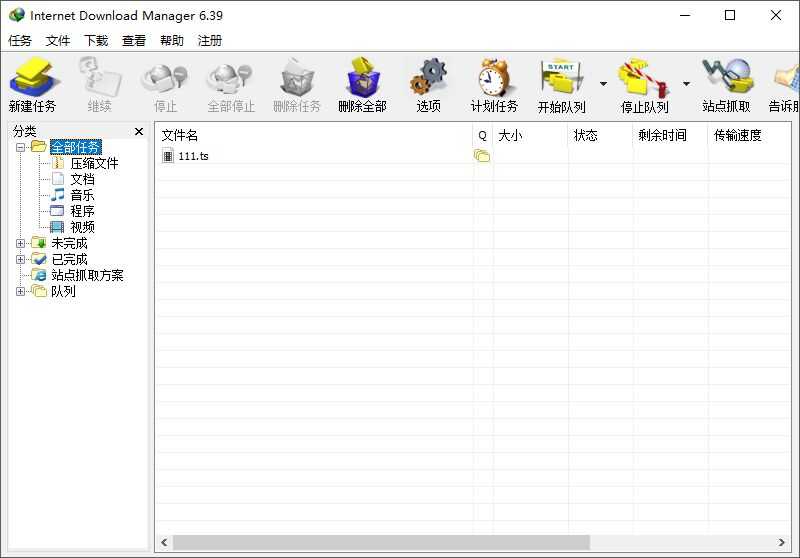Open the 注册 menu
The image size is (800, 558).
[x=210, y=40]
